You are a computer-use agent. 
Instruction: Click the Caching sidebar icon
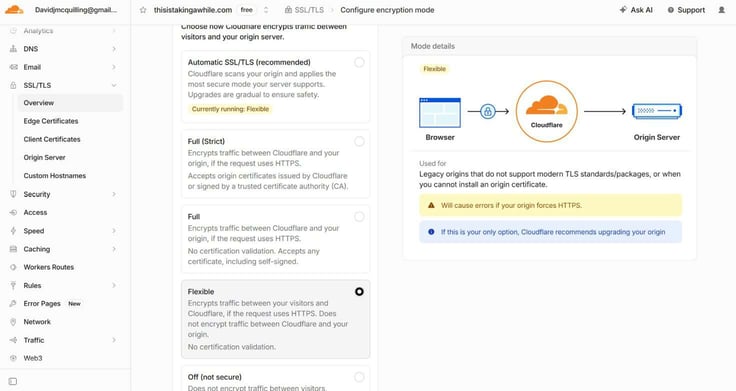click(13, 249)
